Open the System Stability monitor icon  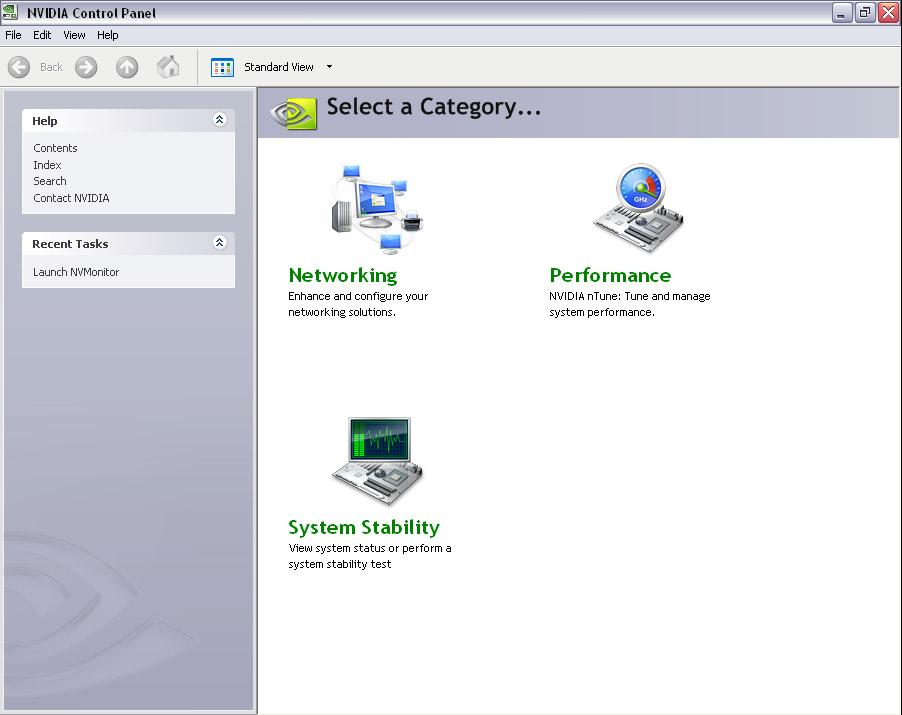point(377,461)
